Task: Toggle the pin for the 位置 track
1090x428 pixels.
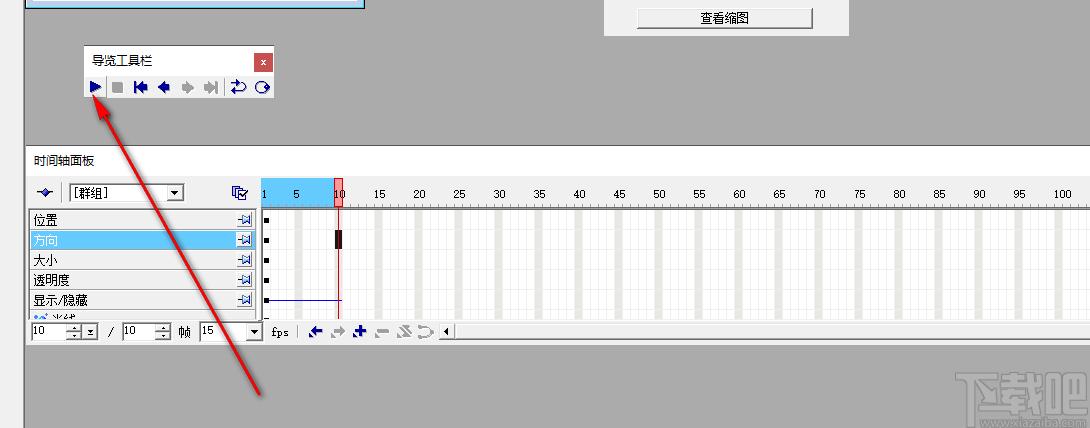Action: click(x=245, y=220)
